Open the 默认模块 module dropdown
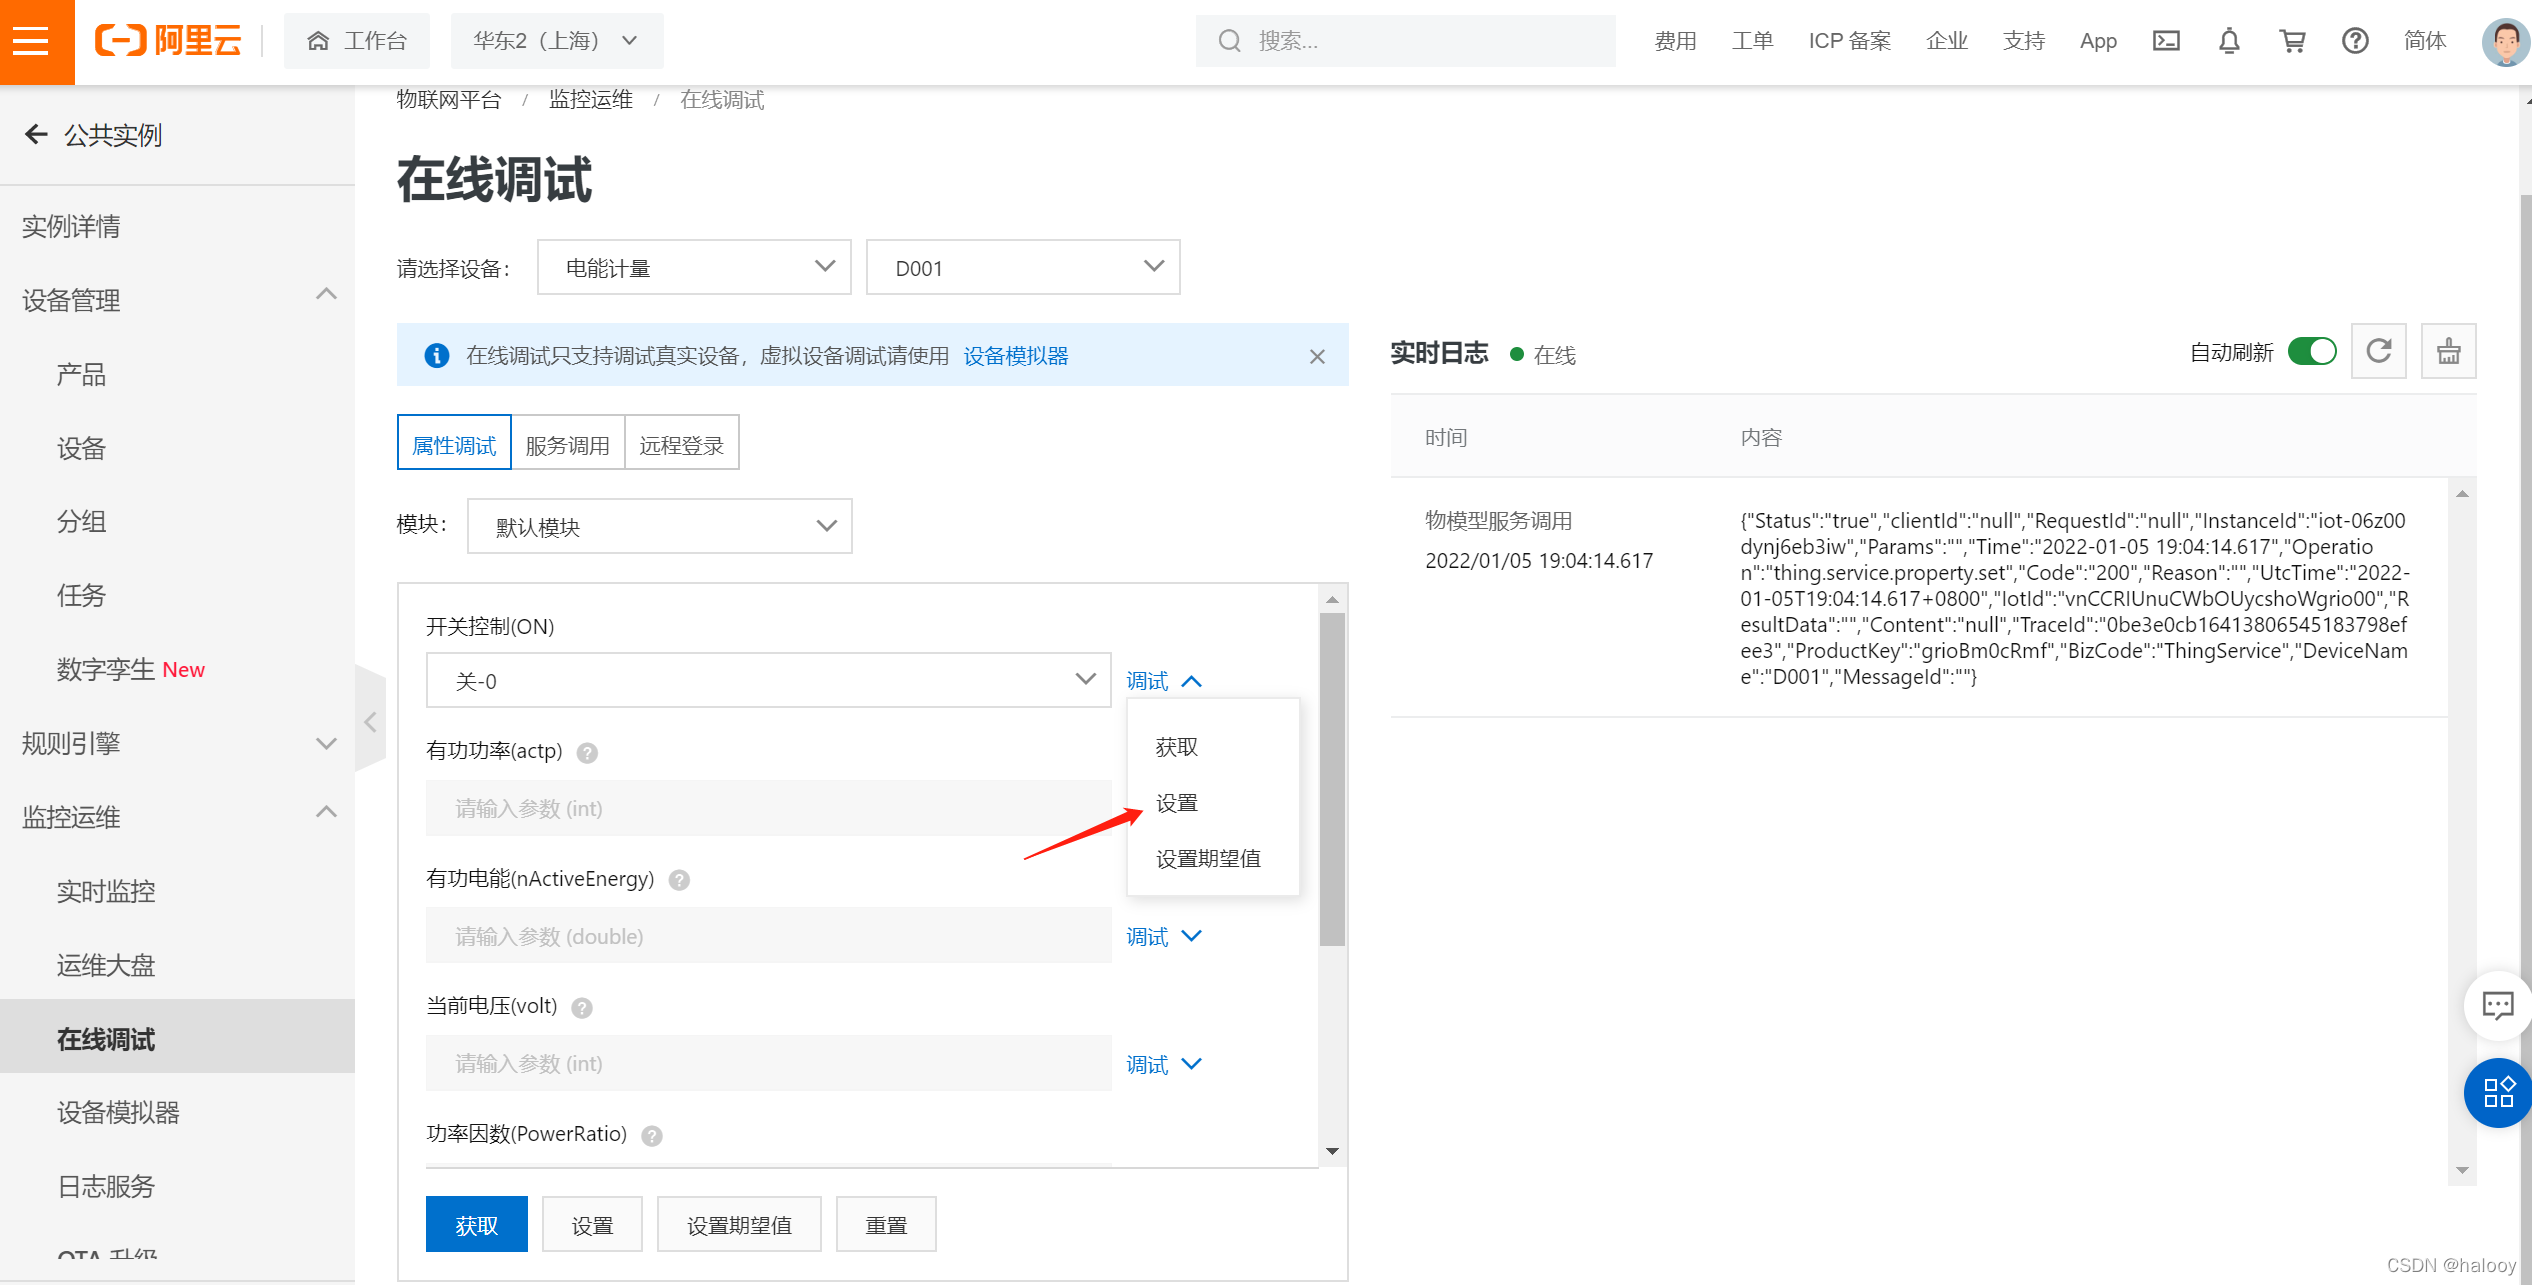2532x1285 pixels. coord(660,526)
